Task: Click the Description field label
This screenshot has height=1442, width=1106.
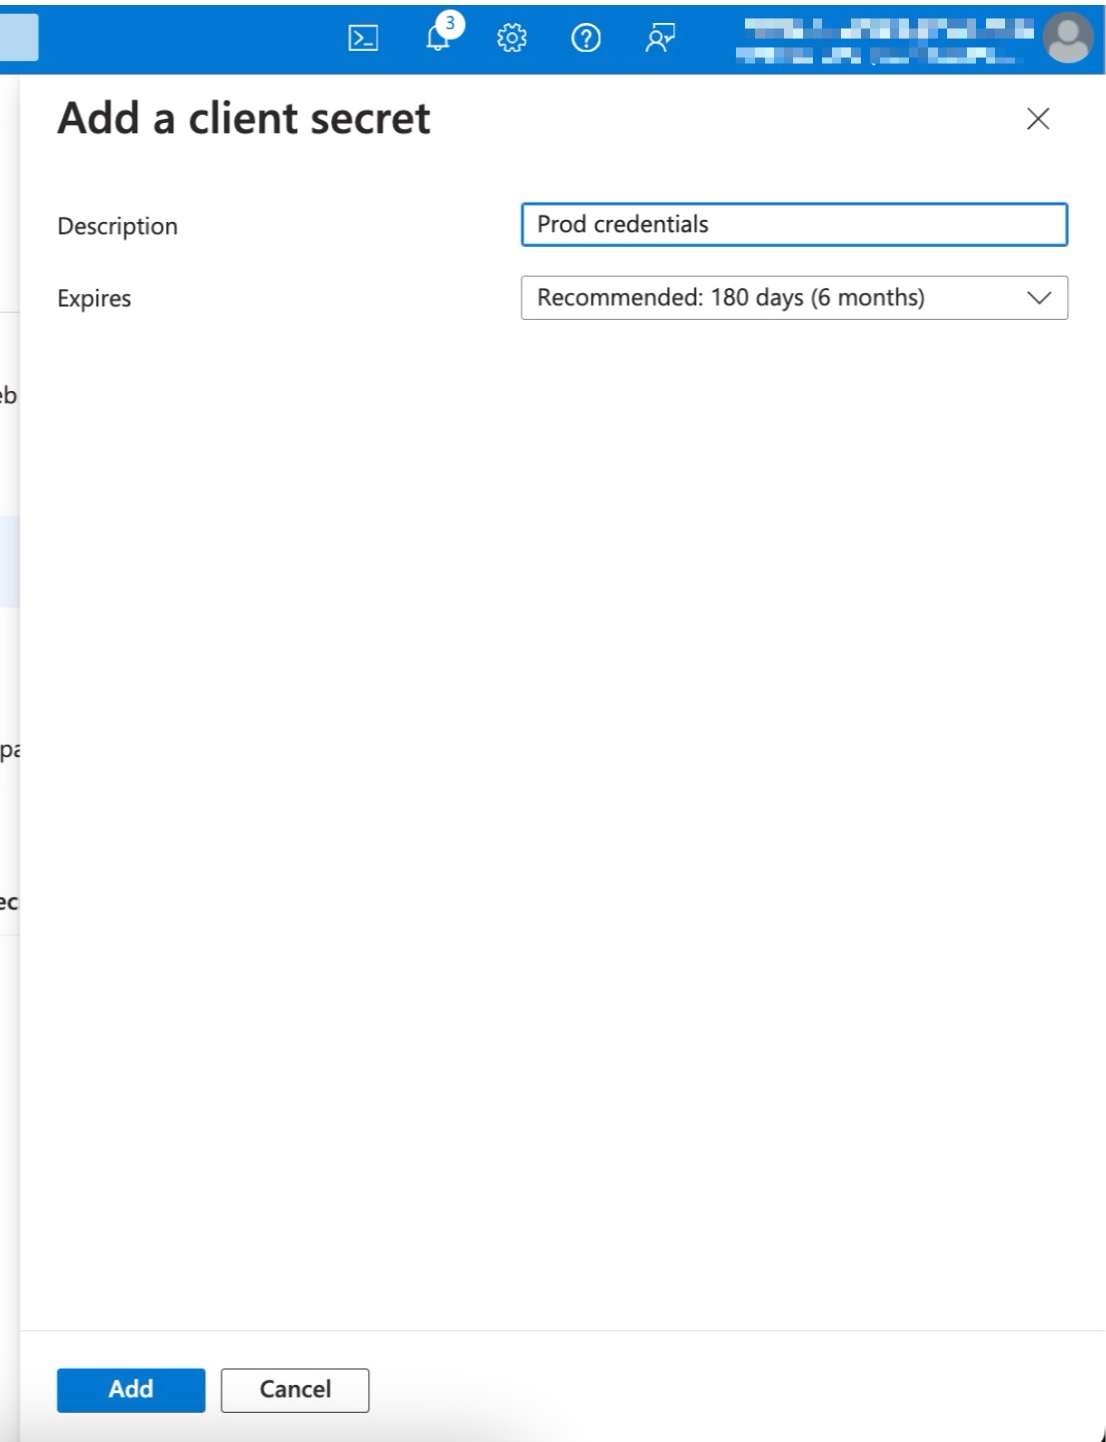Action: coord(117,226)
